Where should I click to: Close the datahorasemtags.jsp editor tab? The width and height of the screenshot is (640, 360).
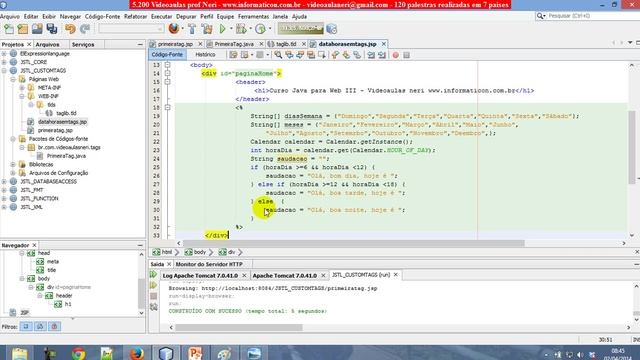tap(384, 44)
